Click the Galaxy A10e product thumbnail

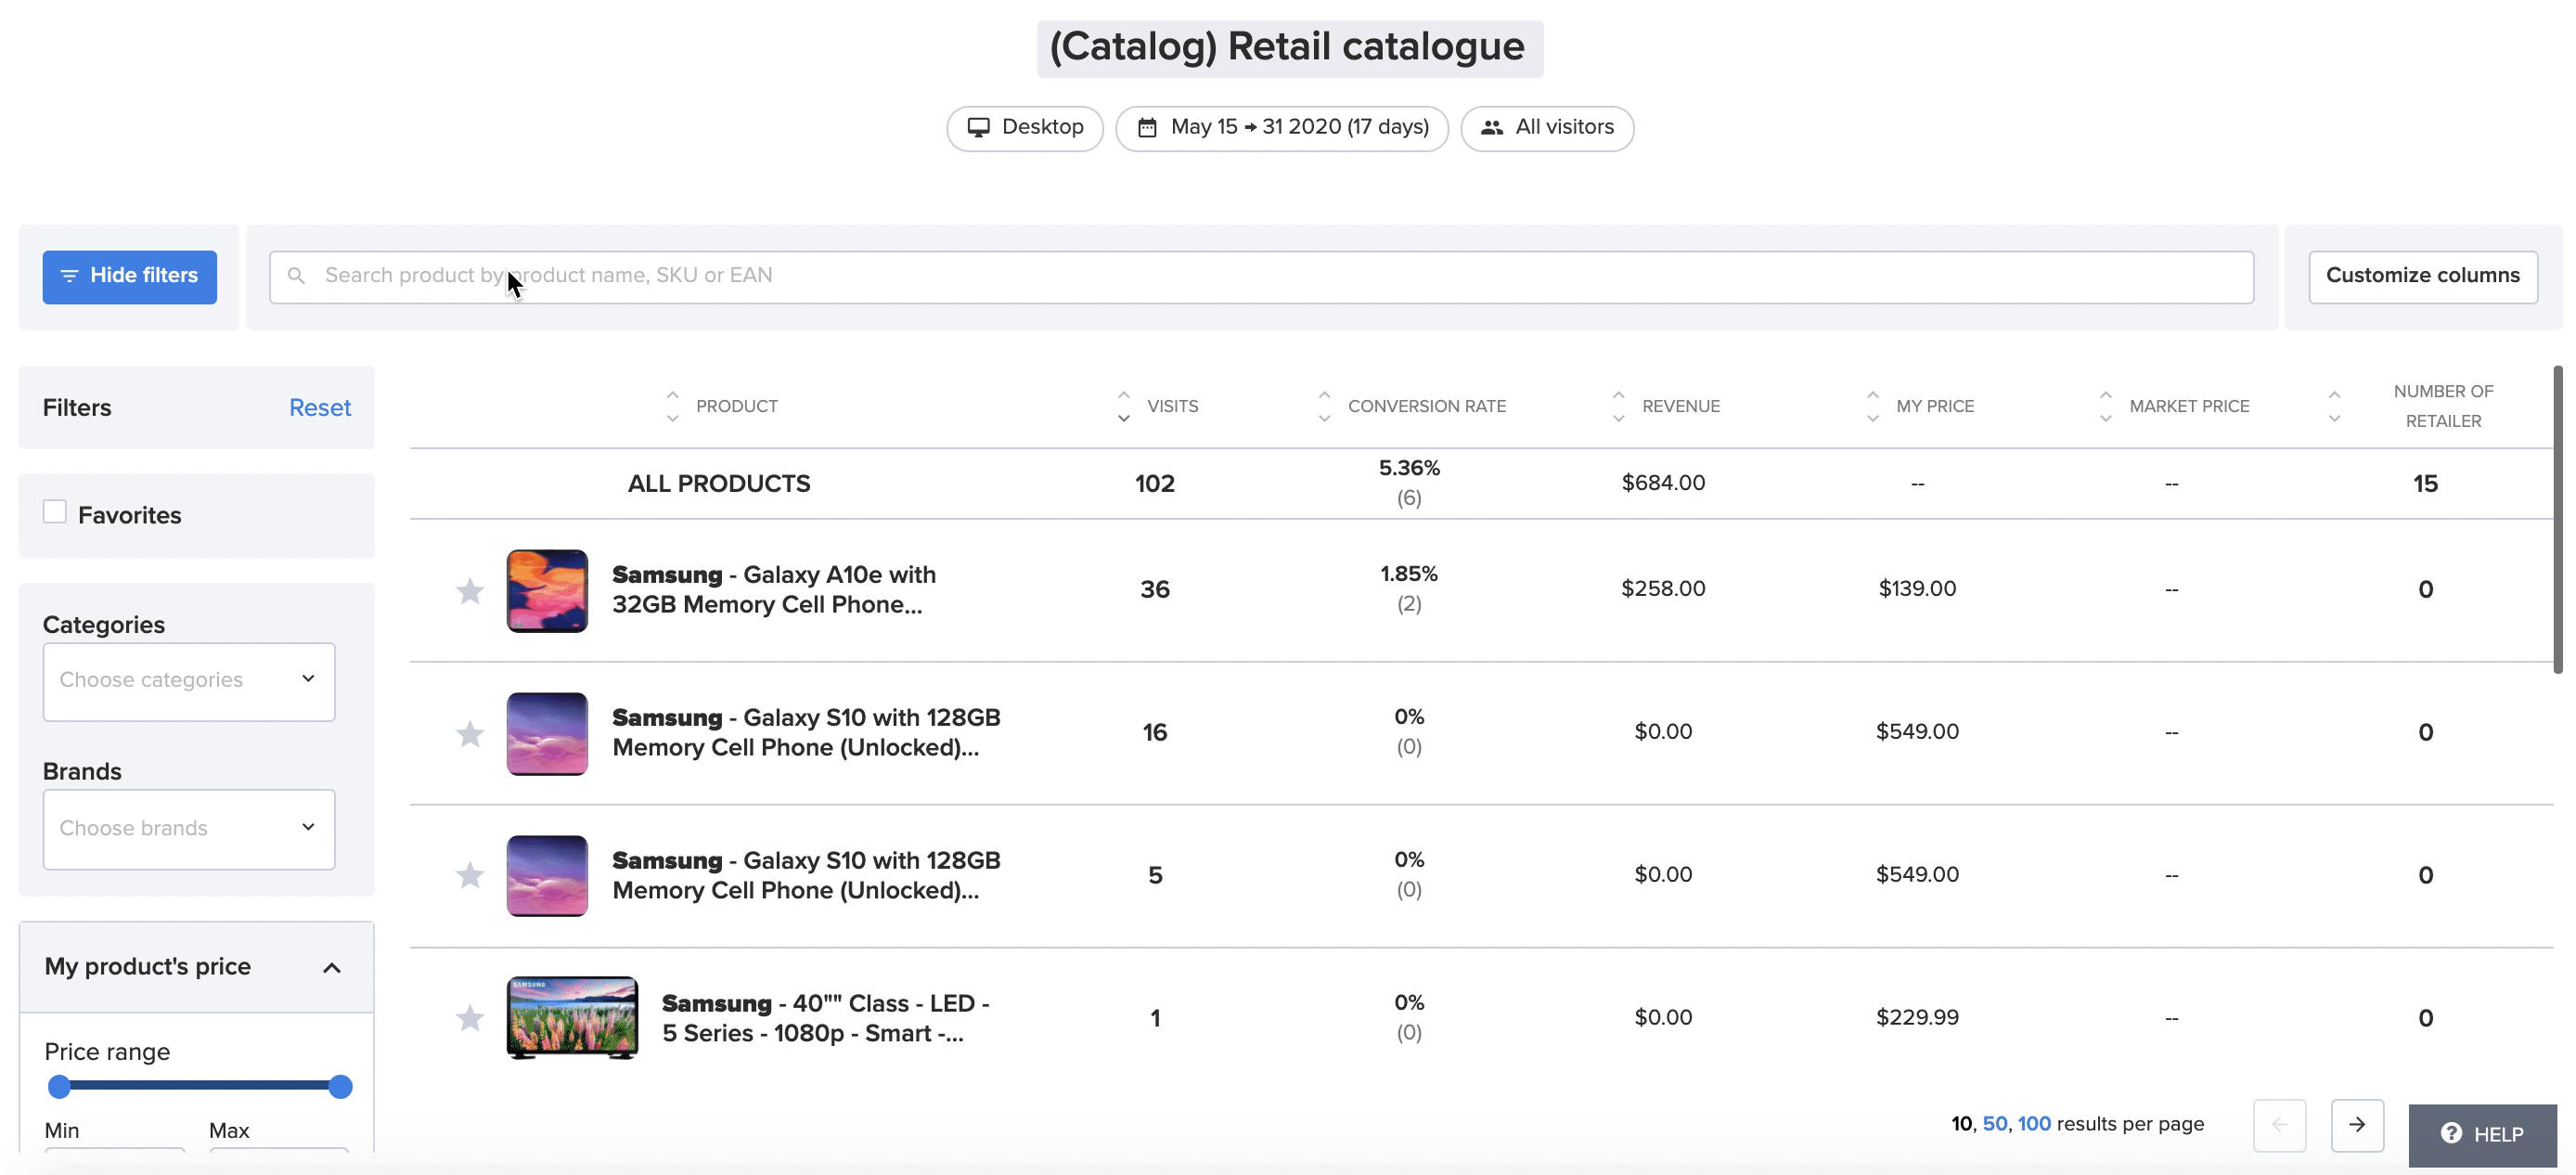547,590
